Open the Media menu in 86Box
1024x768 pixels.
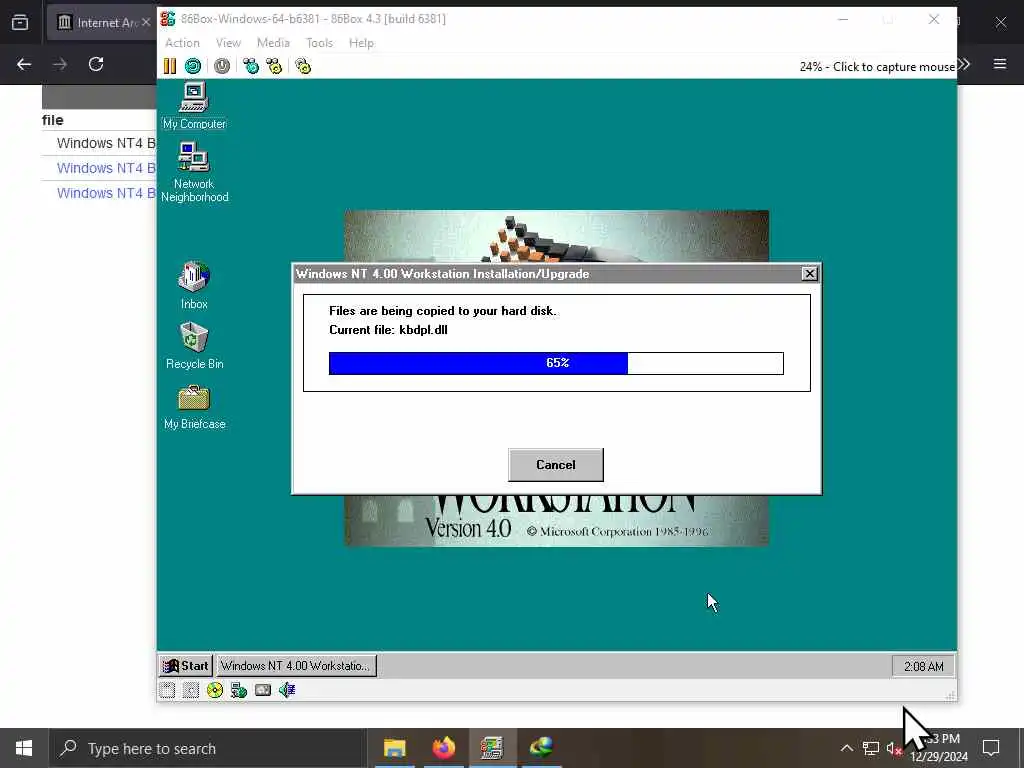pos(273,43)
